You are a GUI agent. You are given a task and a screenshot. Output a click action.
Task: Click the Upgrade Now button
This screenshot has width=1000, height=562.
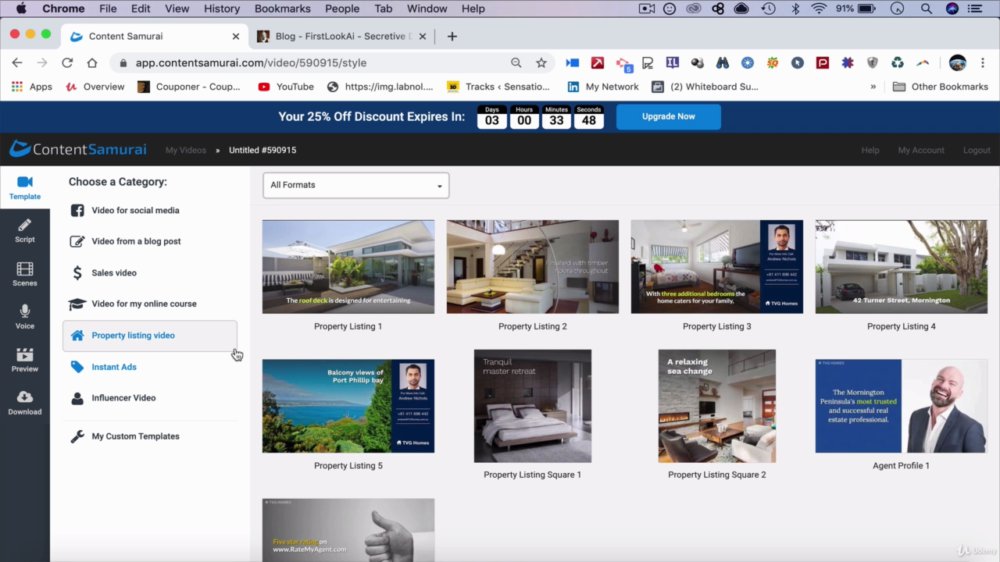[668, 117]
